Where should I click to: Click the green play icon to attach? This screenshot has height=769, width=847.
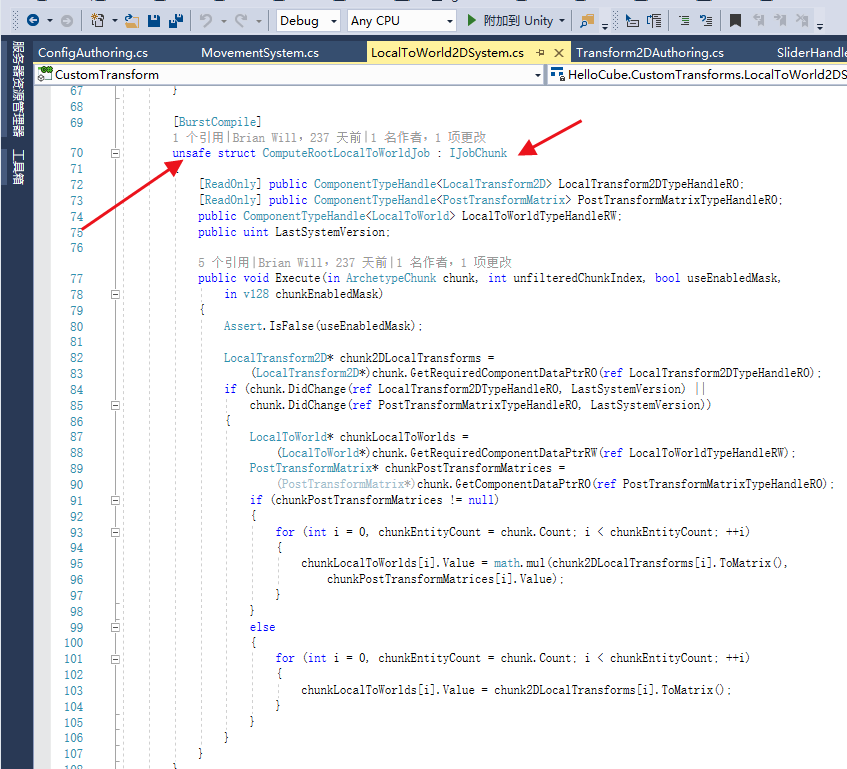click(472, 21)
